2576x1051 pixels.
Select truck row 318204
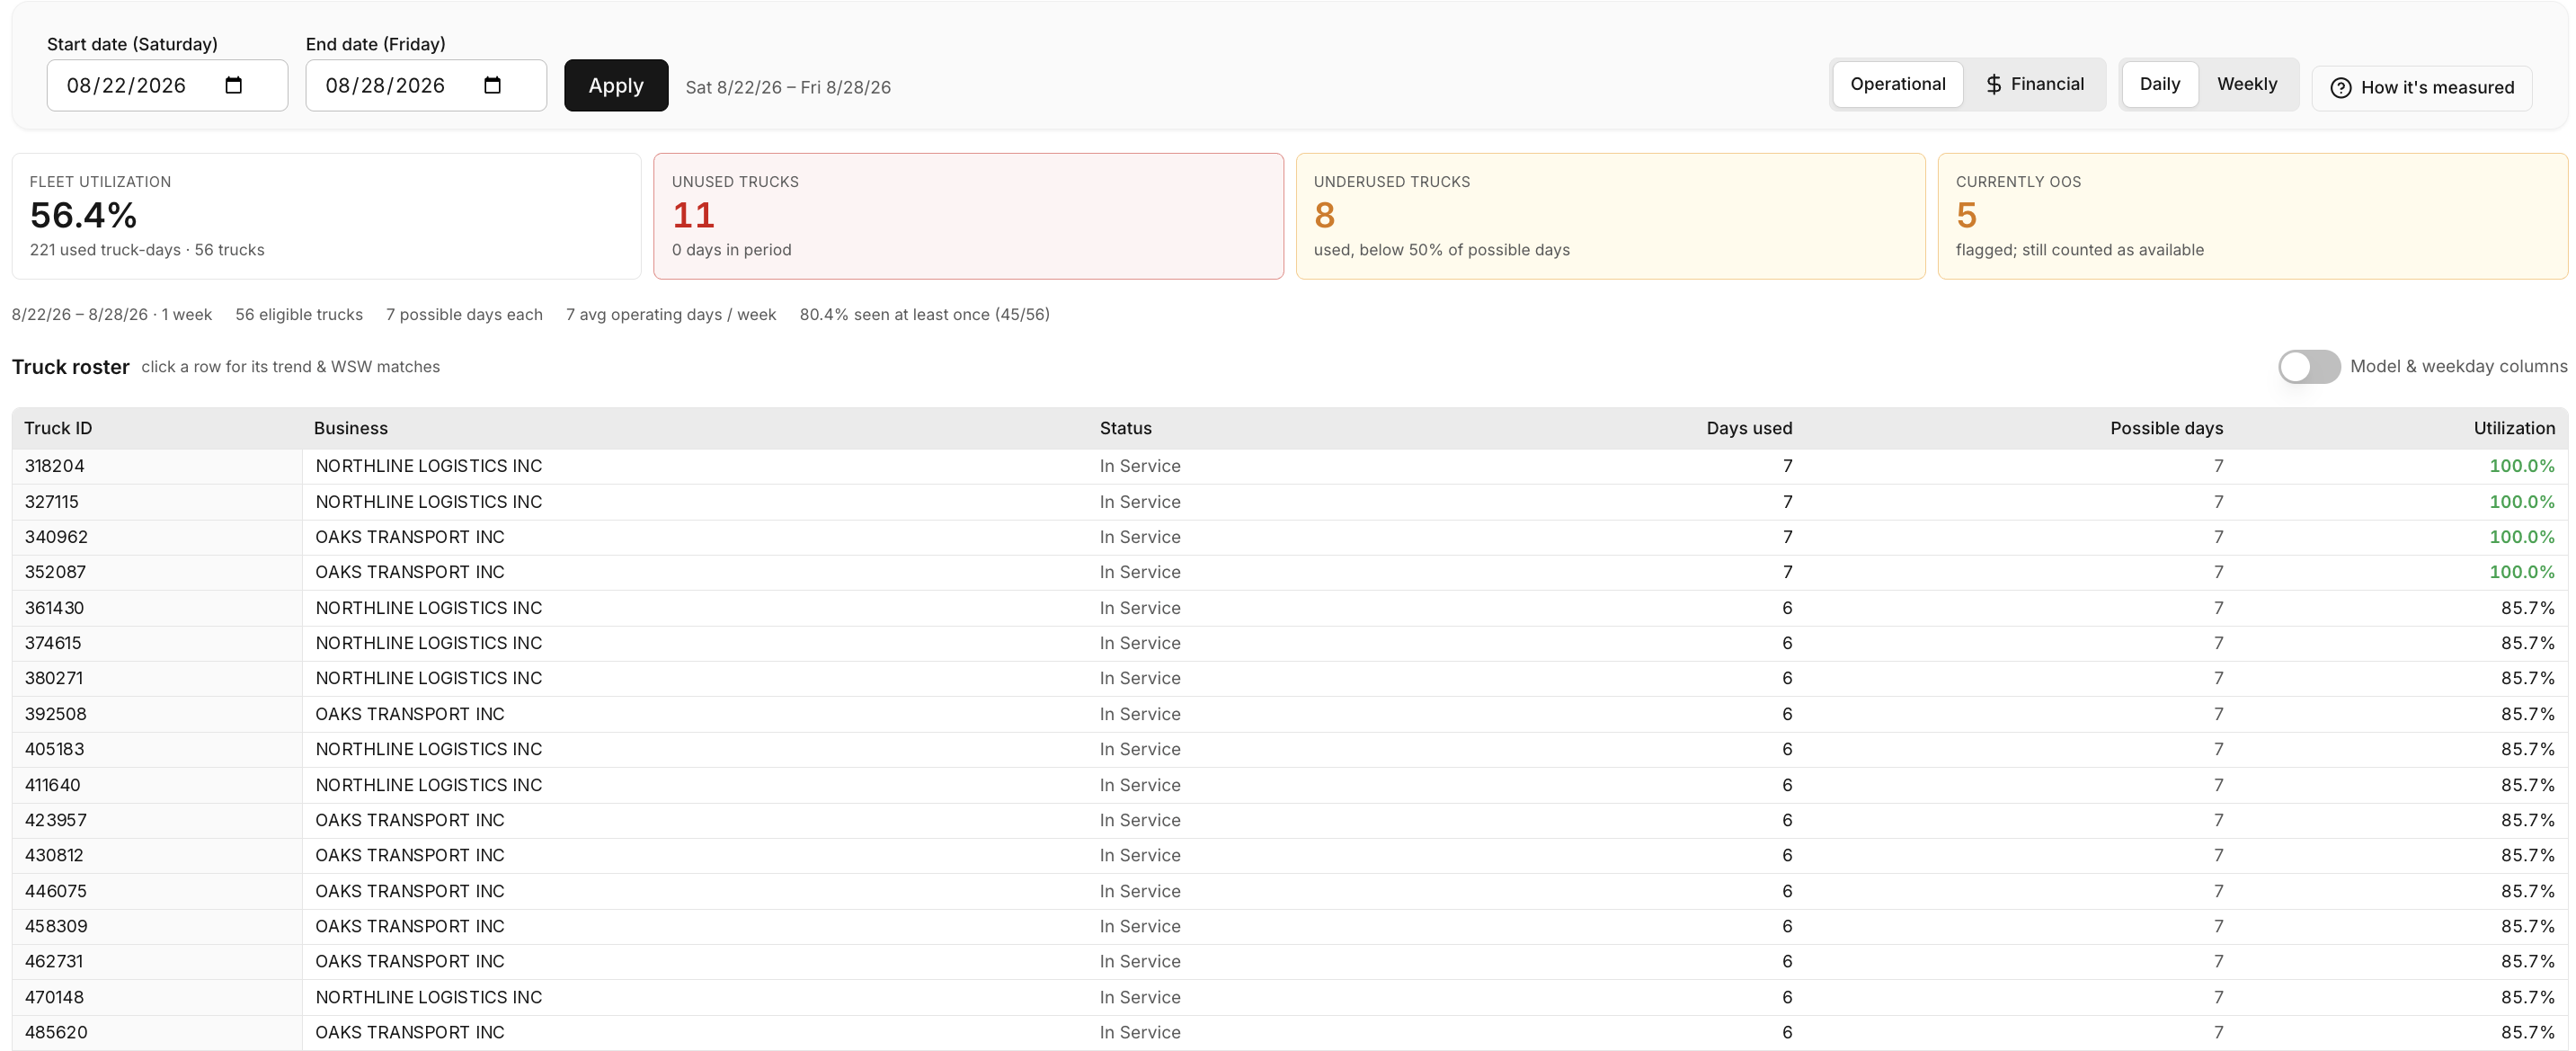tap(1290, 466)
